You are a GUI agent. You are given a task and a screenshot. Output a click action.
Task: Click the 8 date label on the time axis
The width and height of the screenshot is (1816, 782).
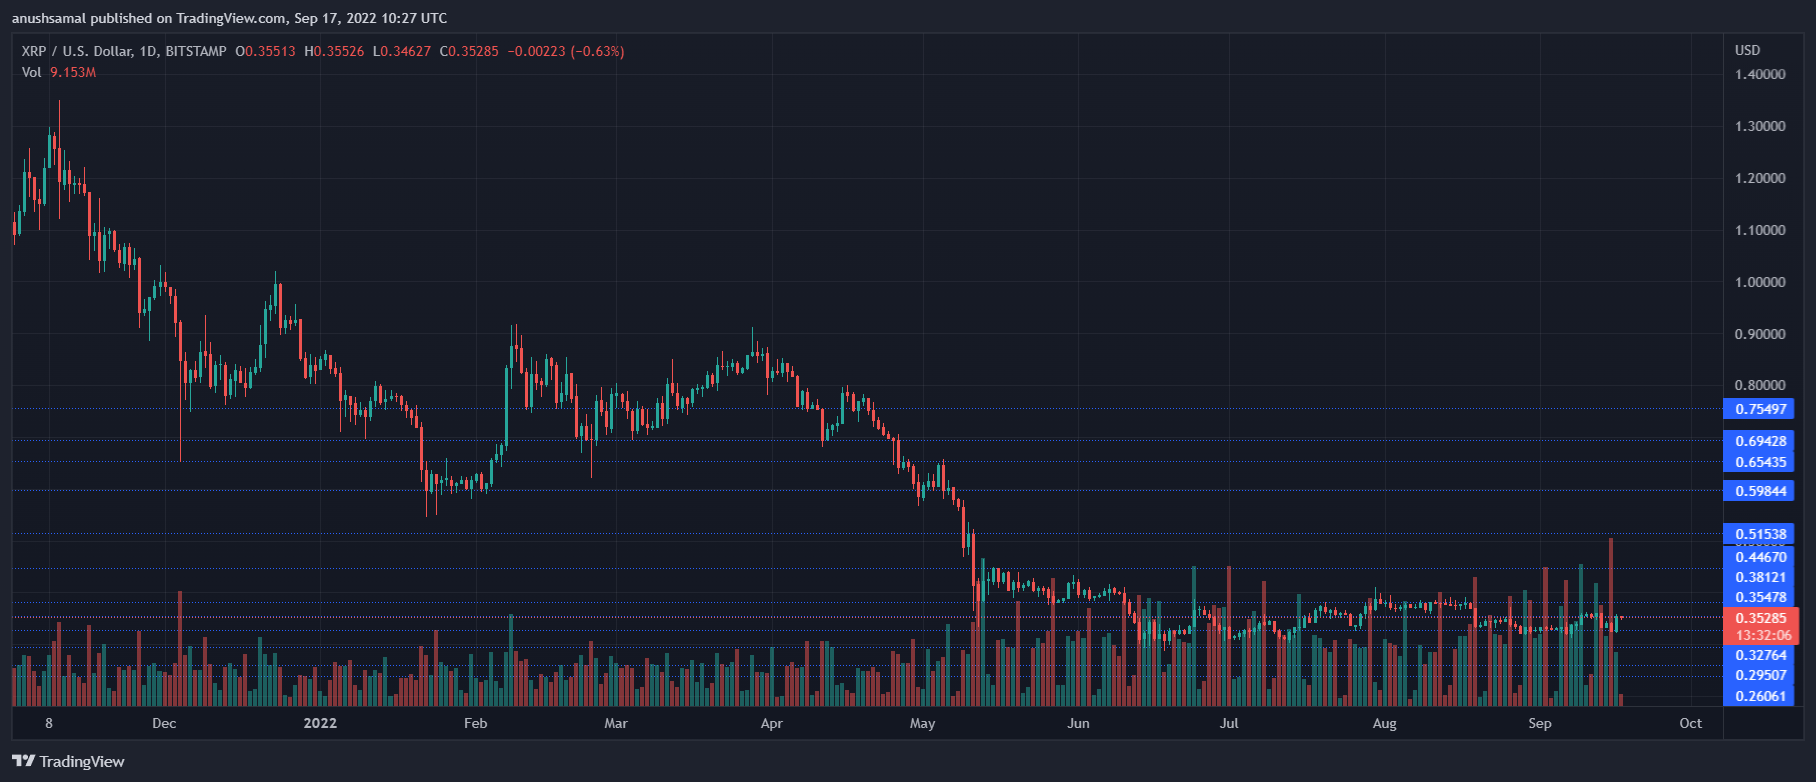[49, 723]
